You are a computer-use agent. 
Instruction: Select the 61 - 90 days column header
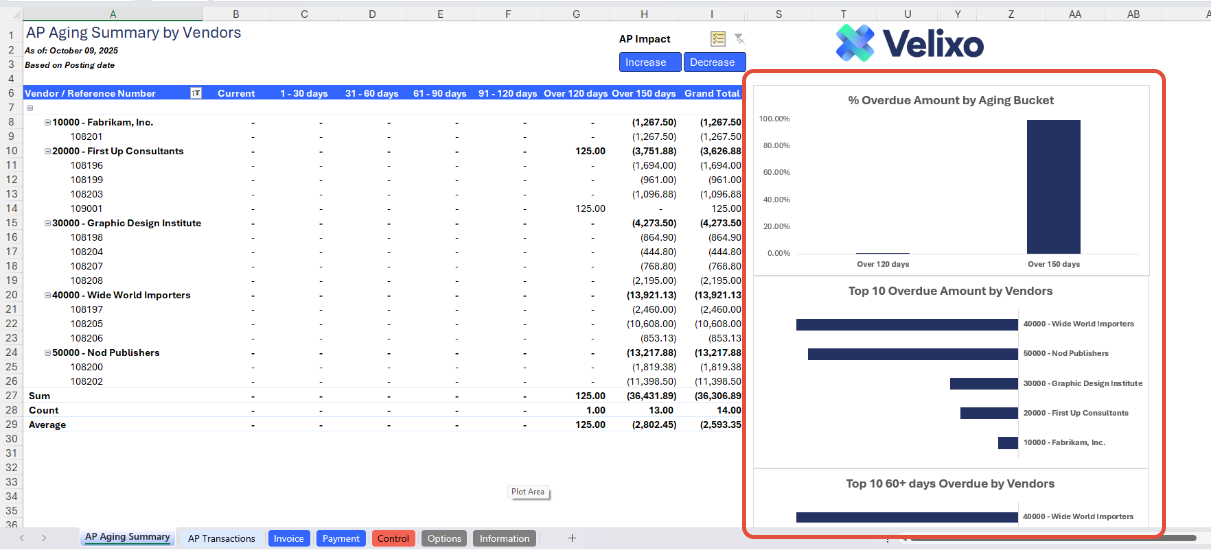pyautogui.click(x=440, y=93)
